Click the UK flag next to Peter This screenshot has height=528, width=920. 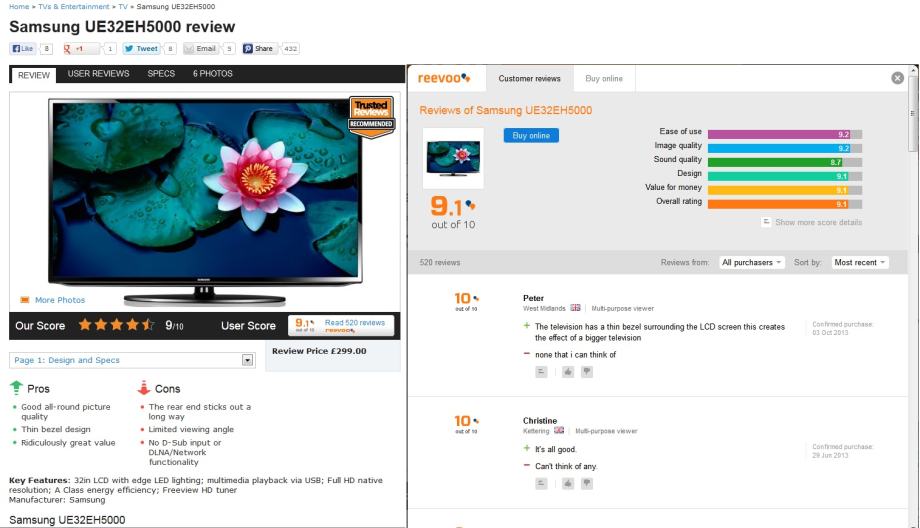coord(575,308)
